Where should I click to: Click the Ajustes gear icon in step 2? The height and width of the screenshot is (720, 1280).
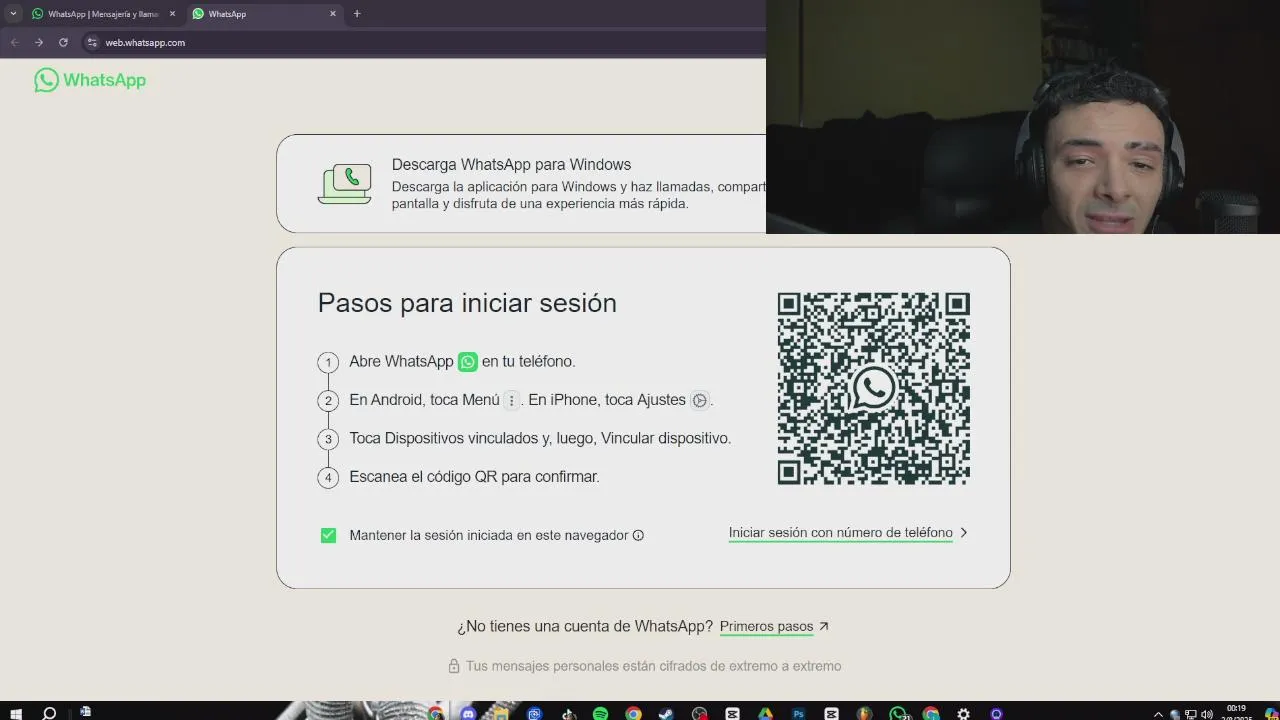[700, 400]
